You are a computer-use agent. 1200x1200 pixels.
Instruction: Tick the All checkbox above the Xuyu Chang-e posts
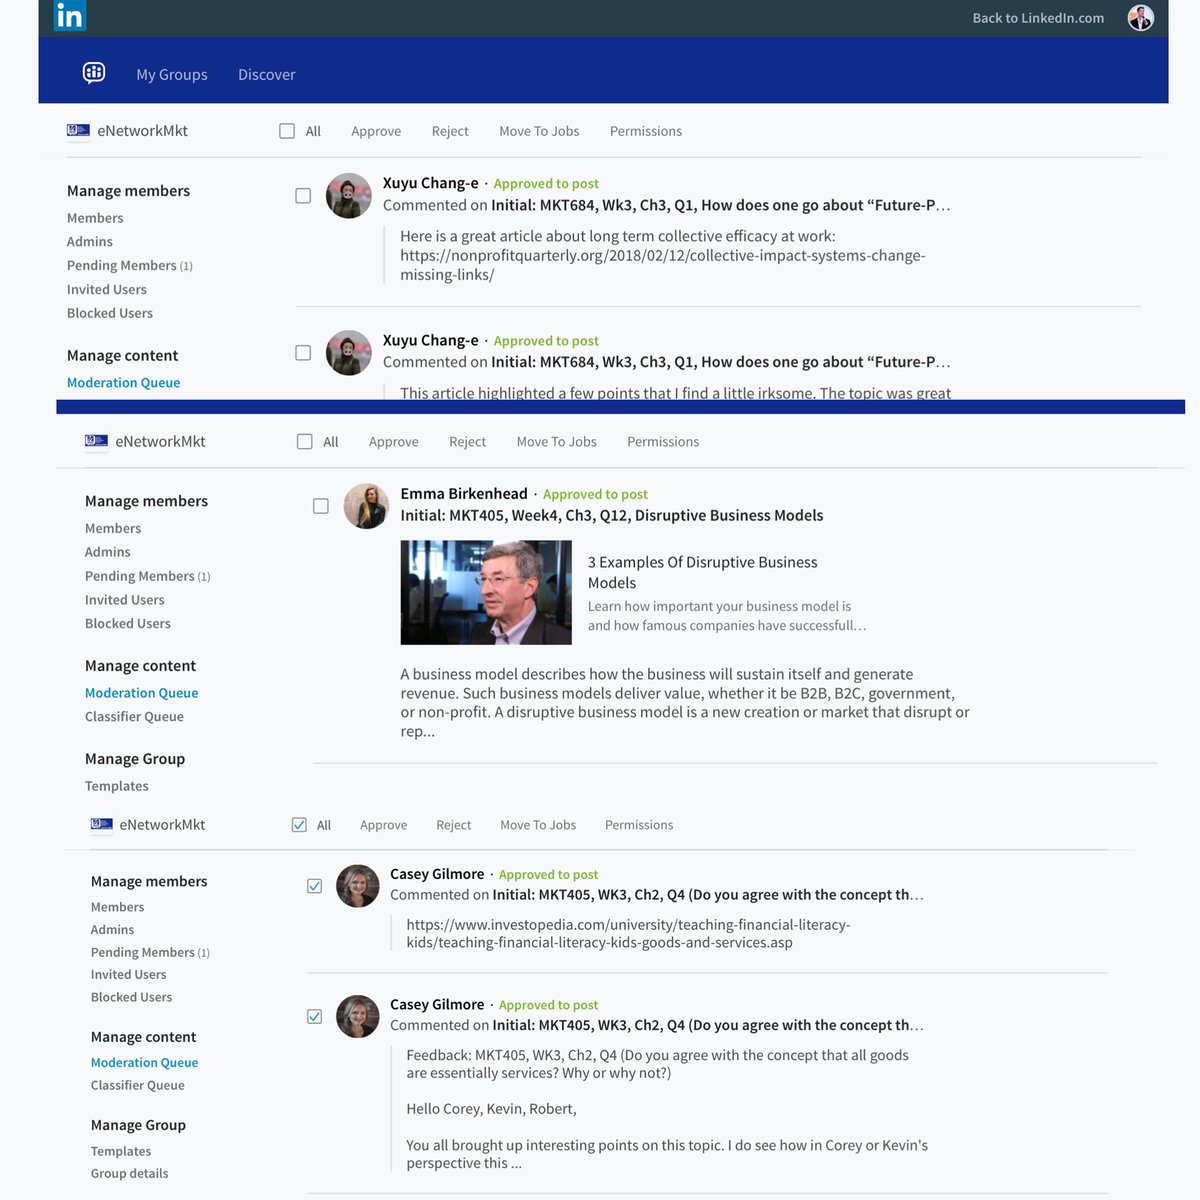pos(287,131)
